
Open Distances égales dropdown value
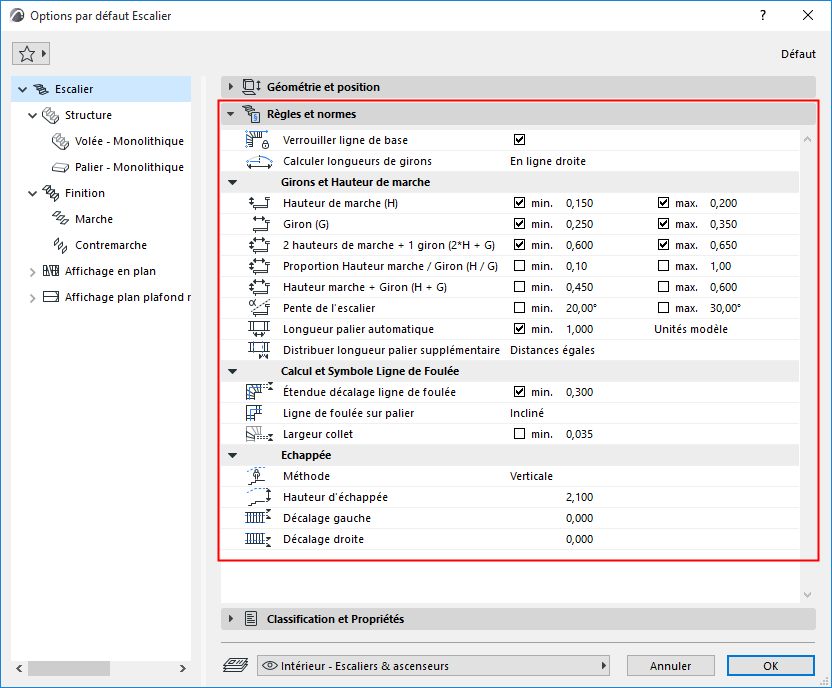tap(552, 350)
